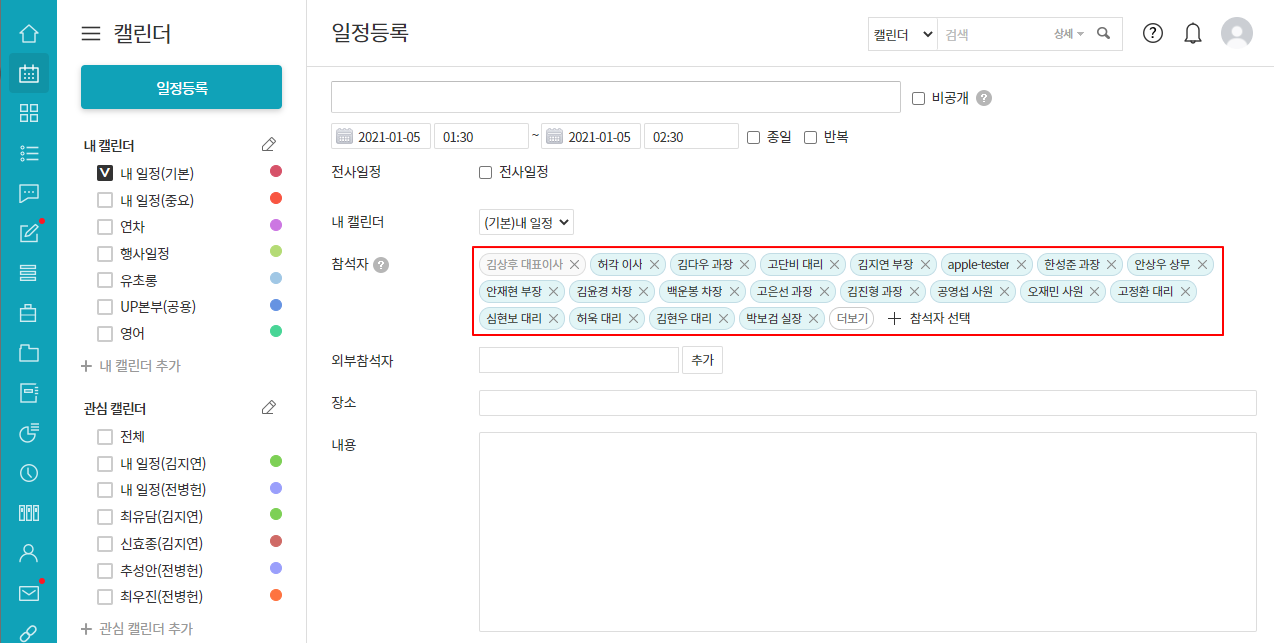Click the edit pencil beside 내 캘린더
Viewport: 1274px width, 643px height.
tap(268, 146)
